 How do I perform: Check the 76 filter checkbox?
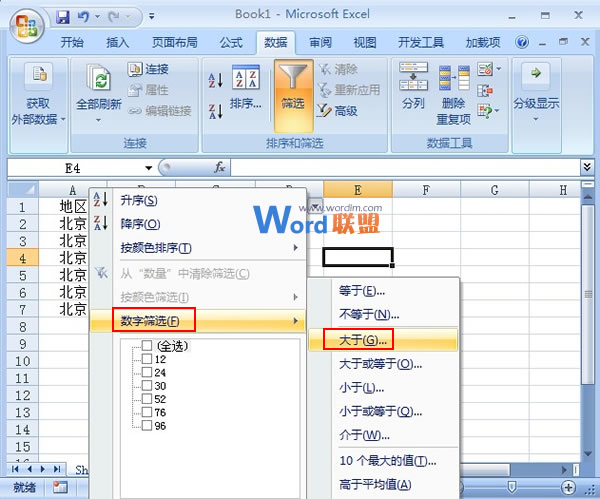[x=147, y=412]
